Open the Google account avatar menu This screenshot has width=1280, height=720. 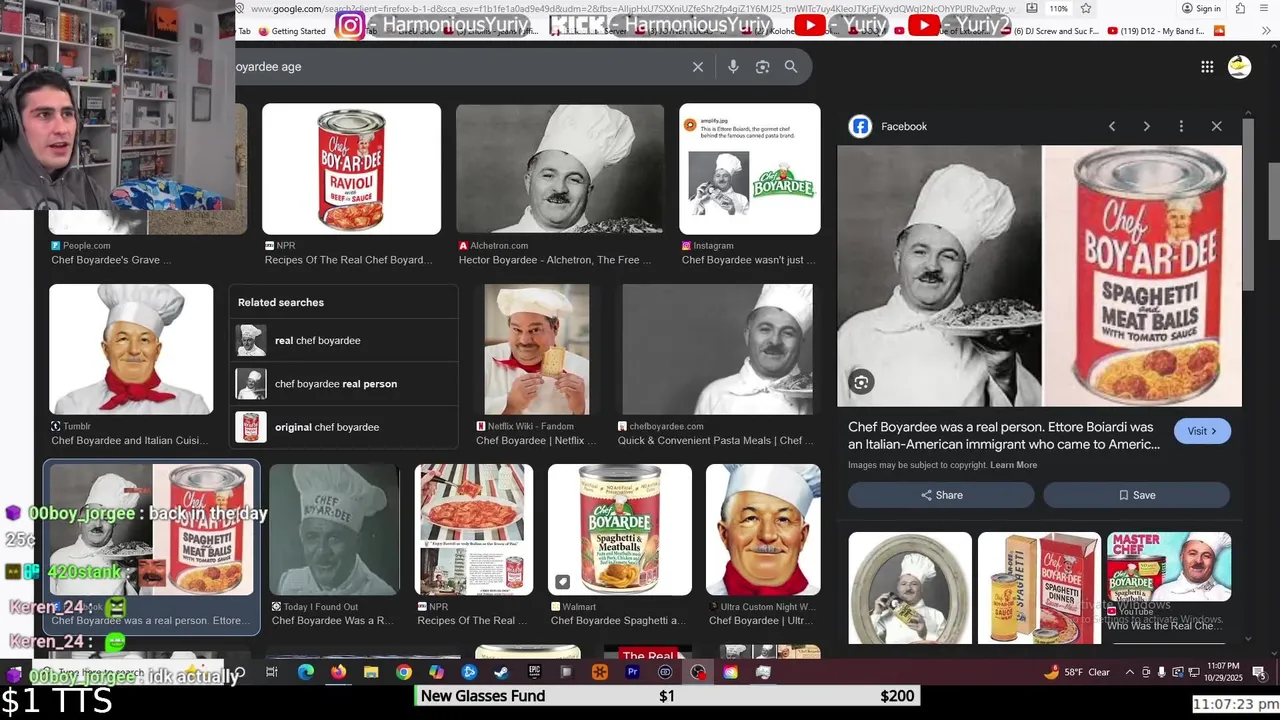pos(1240,67)
